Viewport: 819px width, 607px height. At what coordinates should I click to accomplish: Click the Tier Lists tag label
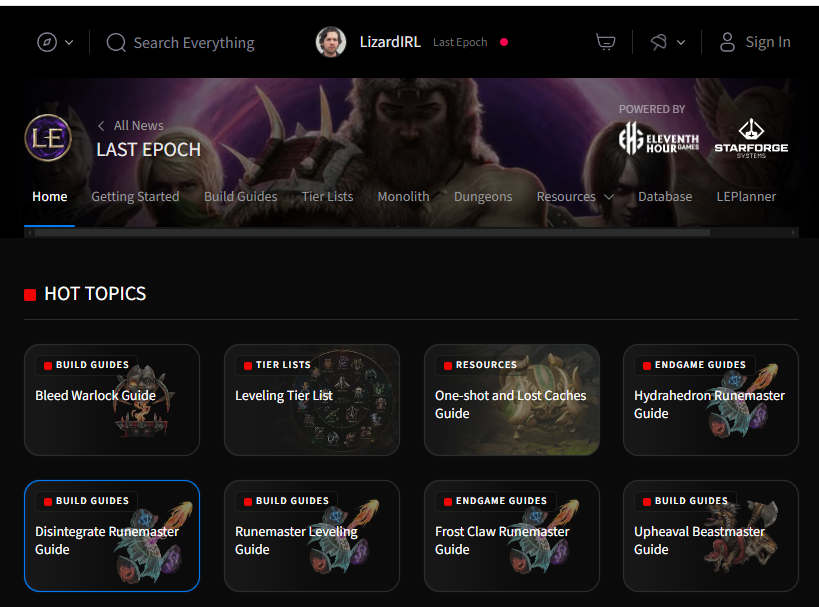(278, 365)
